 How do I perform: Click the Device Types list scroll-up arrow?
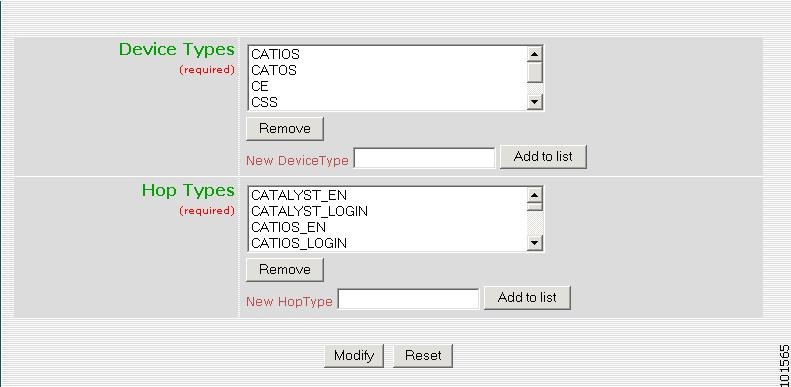(x=534, y=53)
